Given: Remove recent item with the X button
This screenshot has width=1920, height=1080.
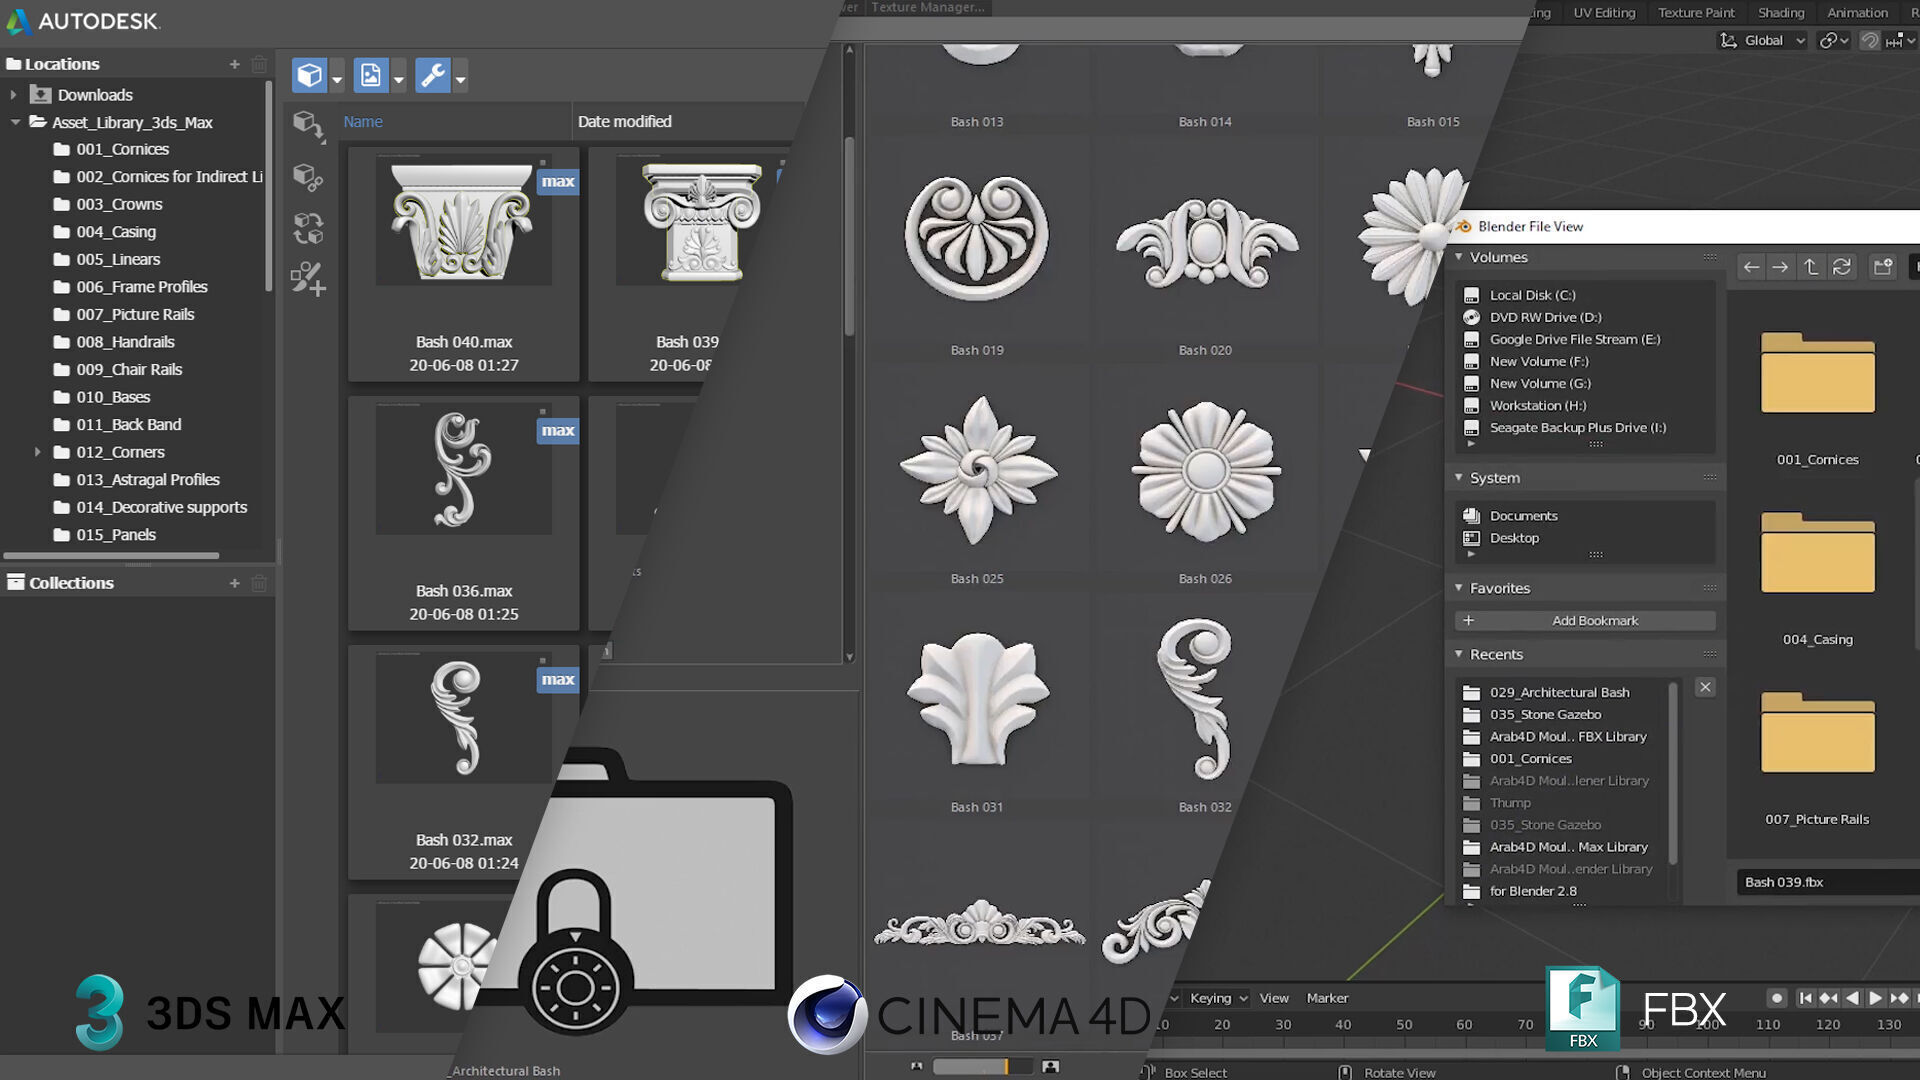Looking at the screenshot, I should [x=1706, y=687].
